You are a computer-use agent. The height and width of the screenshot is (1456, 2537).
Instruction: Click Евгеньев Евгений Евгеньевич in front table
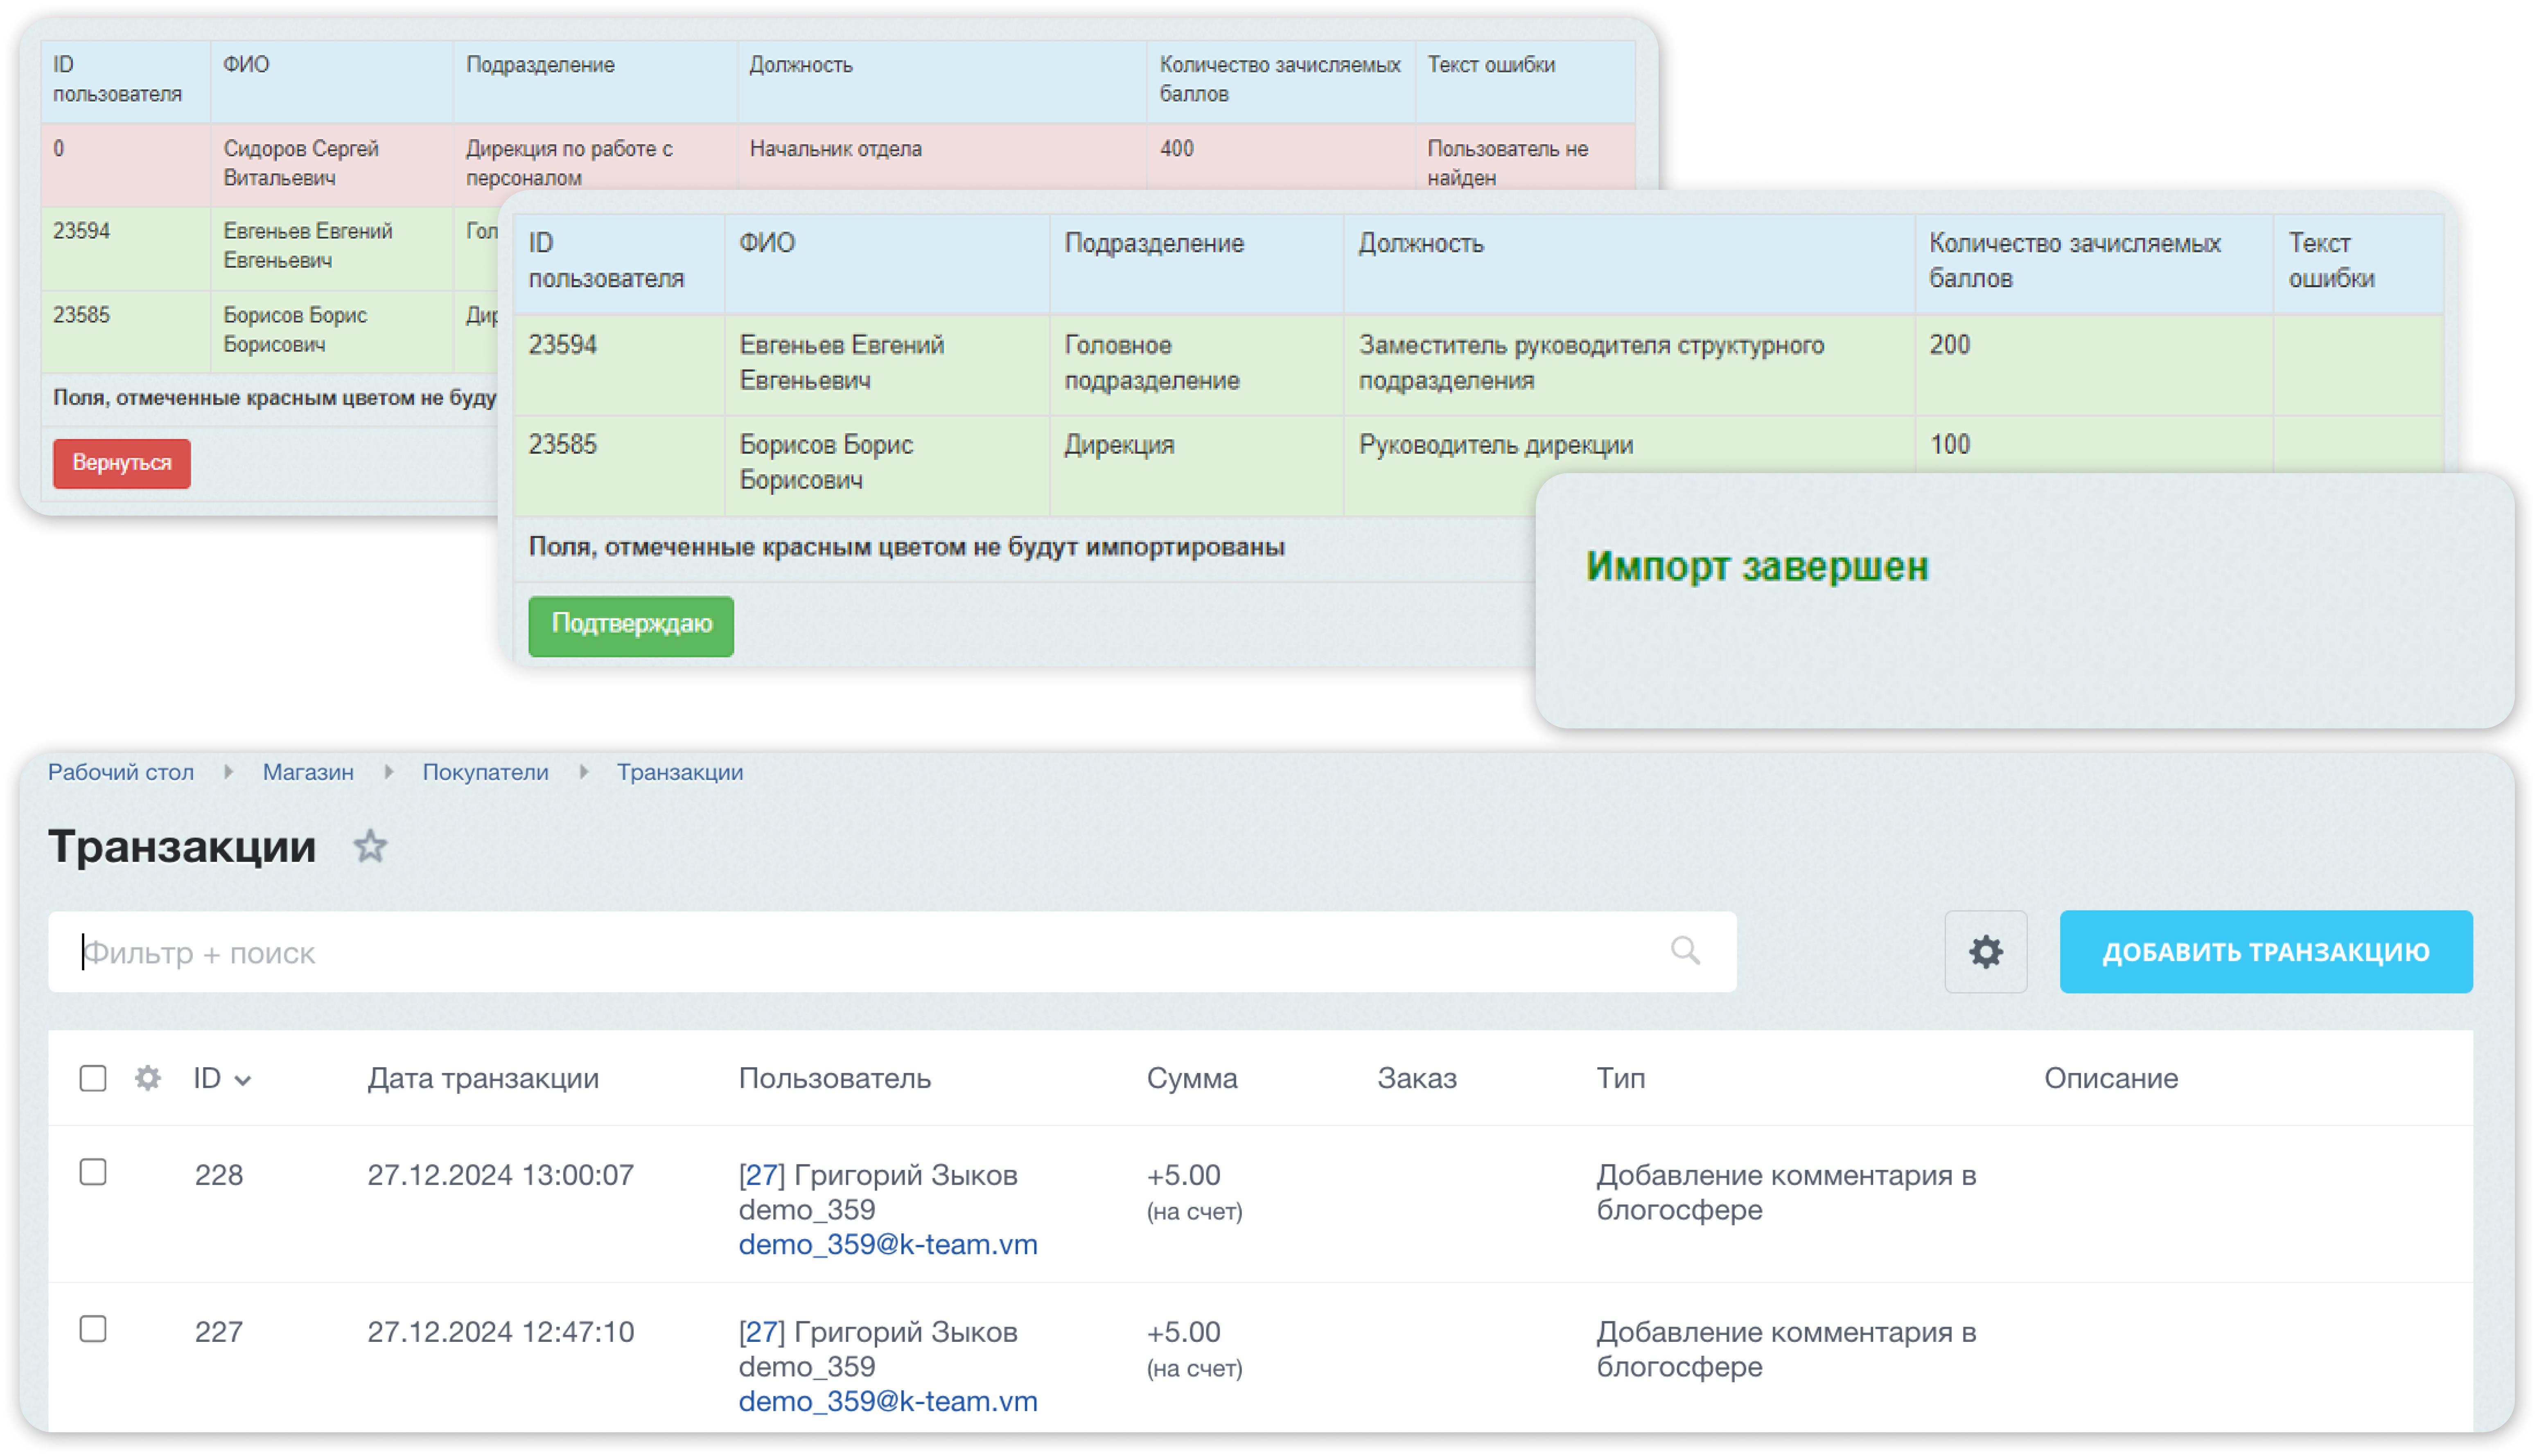click(842, 363)
